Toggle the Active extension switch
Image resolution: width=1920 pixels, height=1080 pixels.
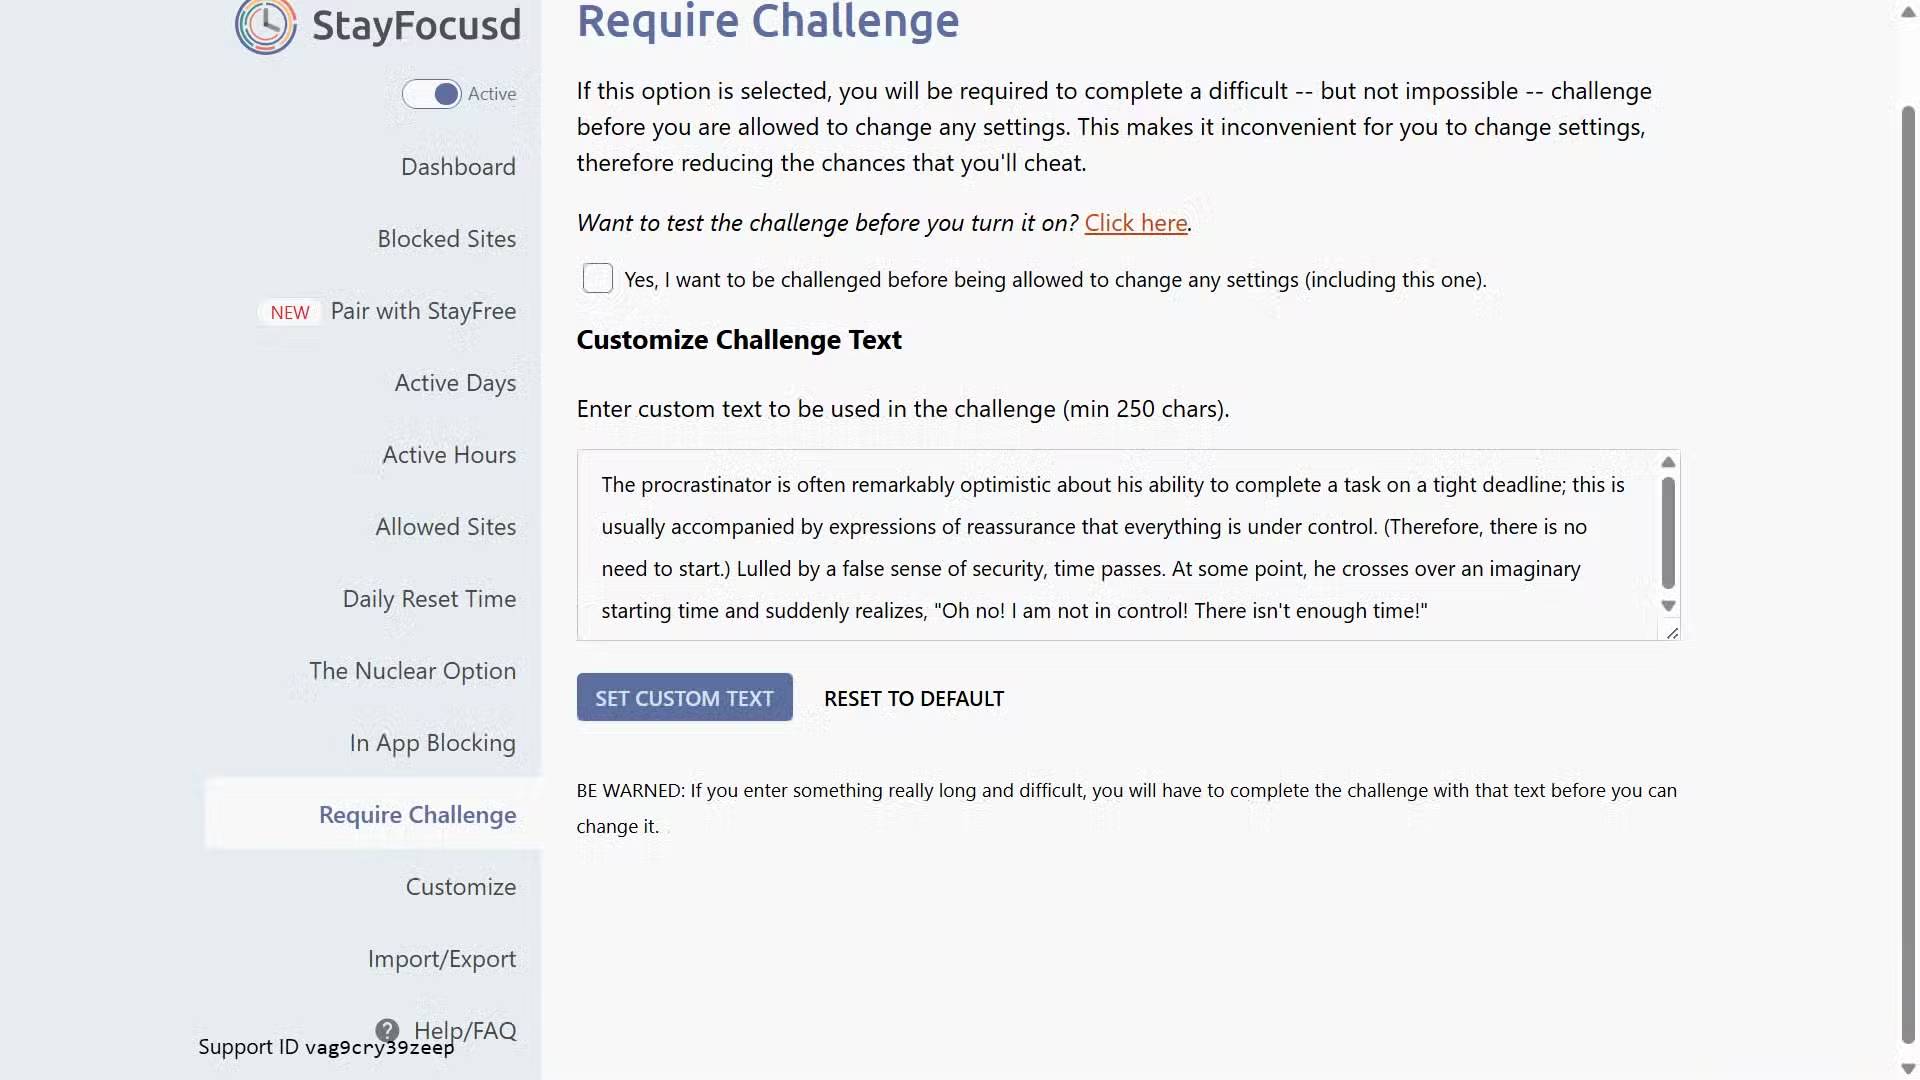pyautogui.click(x=432, y=94)
